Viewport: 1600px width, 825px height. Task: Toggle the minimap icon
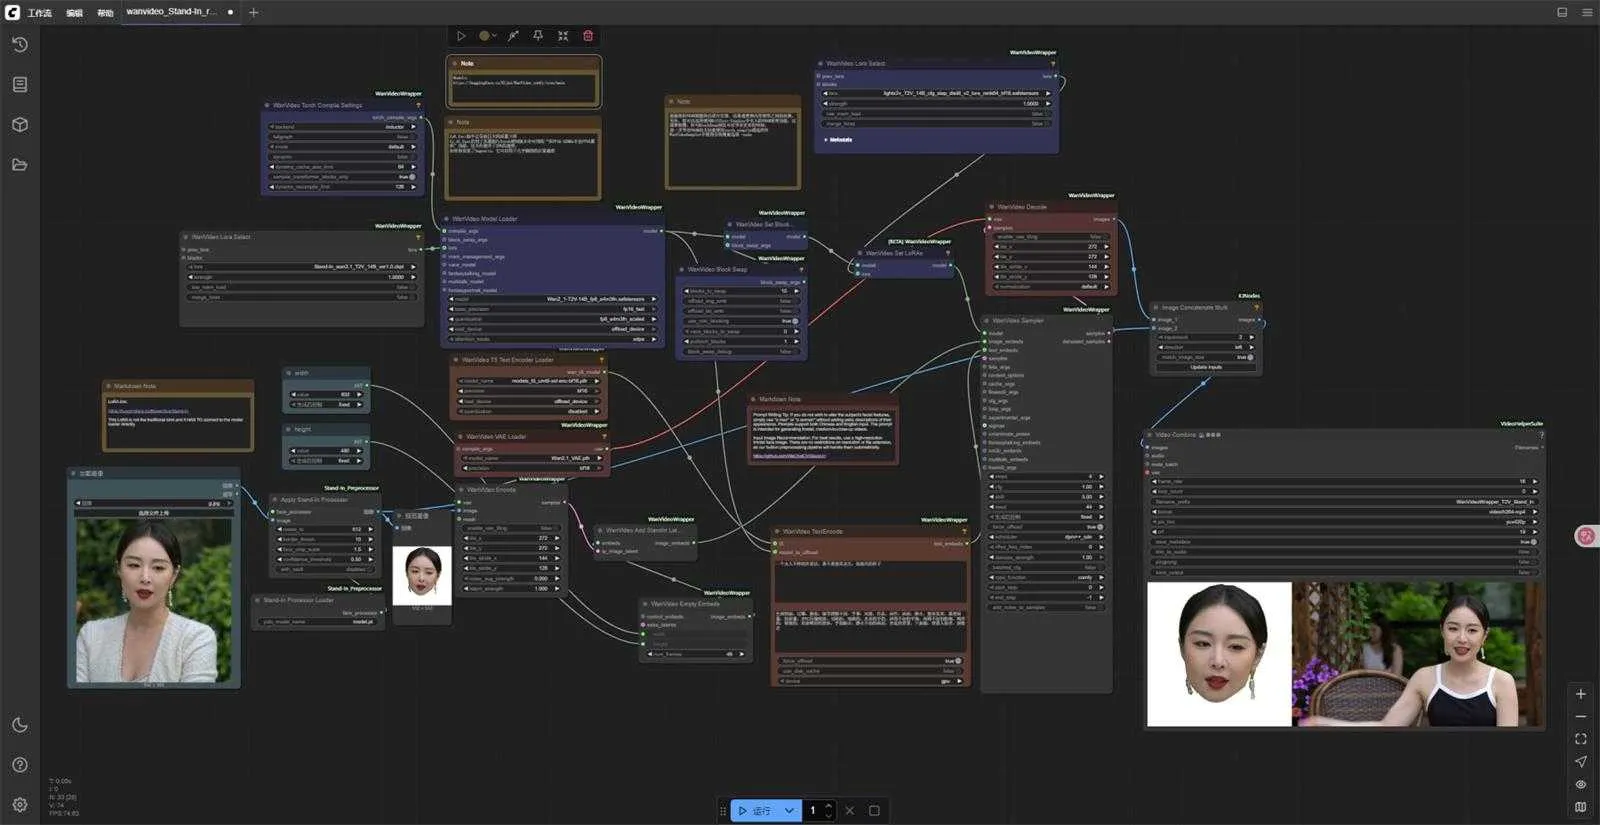pyautogui.click(x=1580, y=806)
